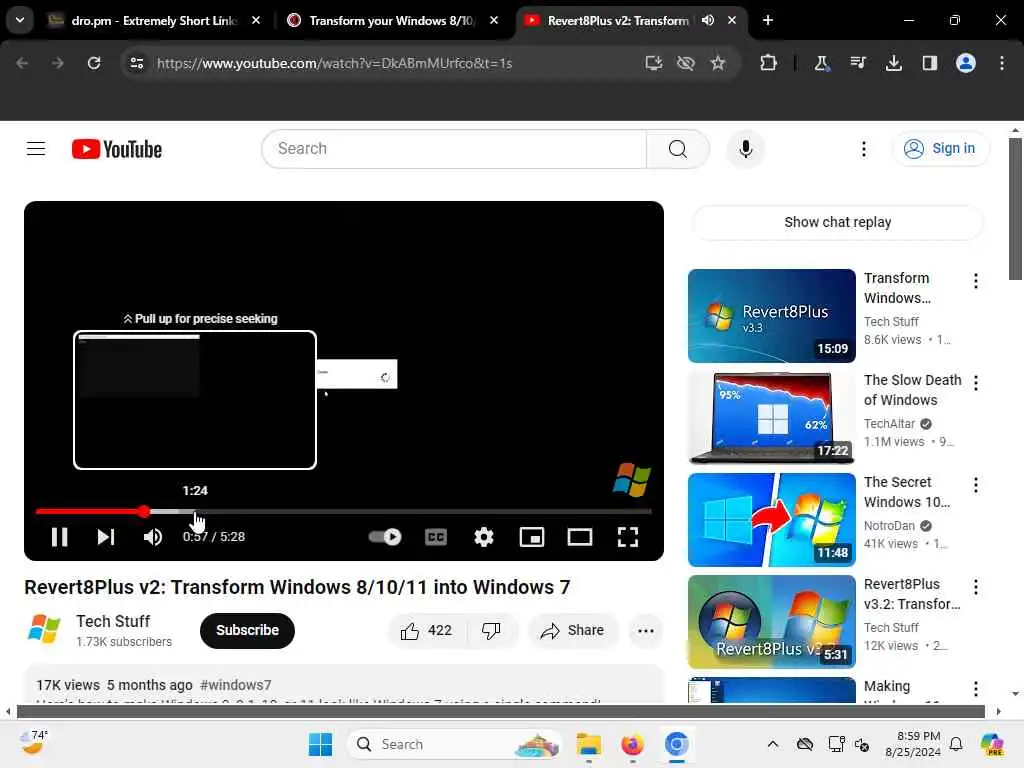Open the Windows Start menu
The width and height of the screenshot is (1024, 768).
320,744
